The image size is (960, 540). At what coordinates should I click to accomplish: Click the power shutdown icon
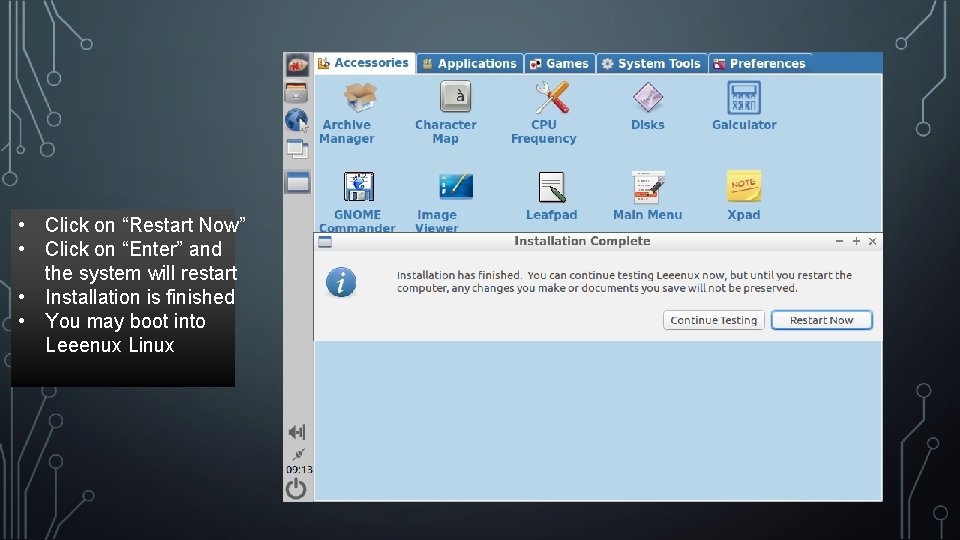[x=296, y=489]
